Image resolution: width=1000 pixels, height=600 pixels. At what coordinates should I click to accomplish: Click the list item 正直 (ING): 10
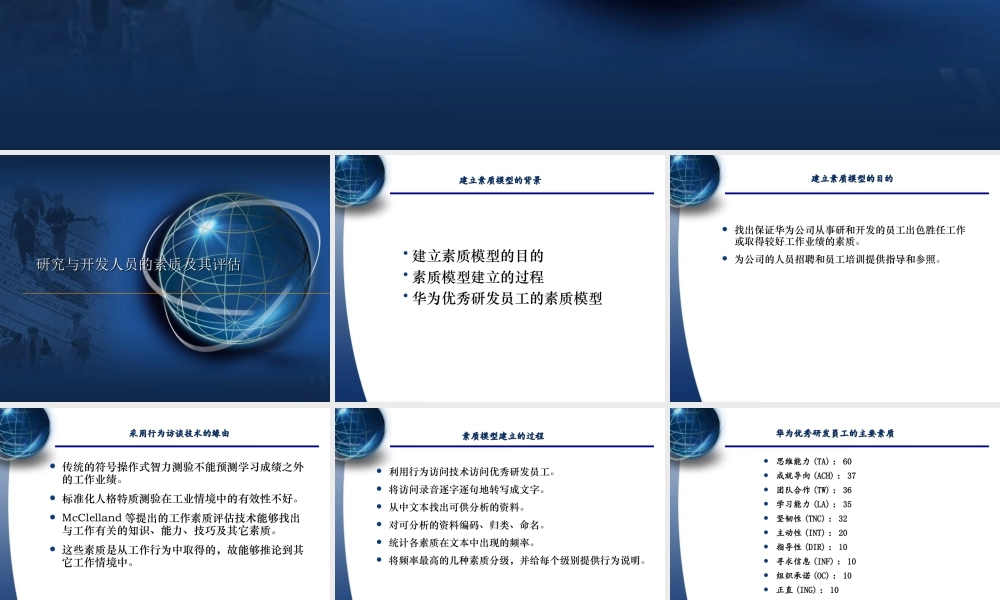pyautogui.click(x=807, y=590)
